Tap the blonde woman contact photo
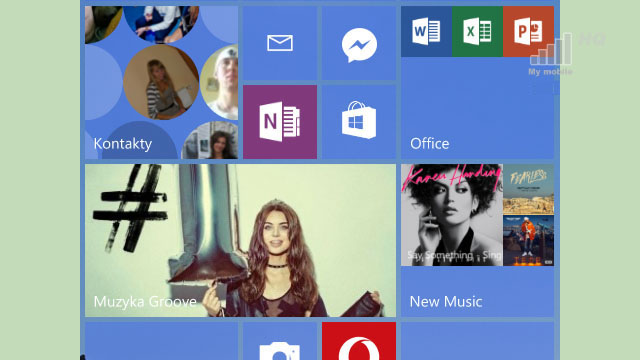Image resolution: width=640 pixels, height=360 pixels. (x=161, y=82)
